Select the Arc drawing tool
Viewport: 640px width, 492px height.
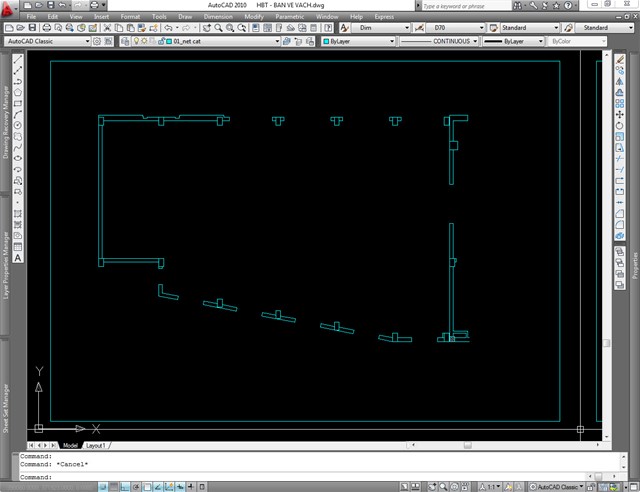coord(18,115)
